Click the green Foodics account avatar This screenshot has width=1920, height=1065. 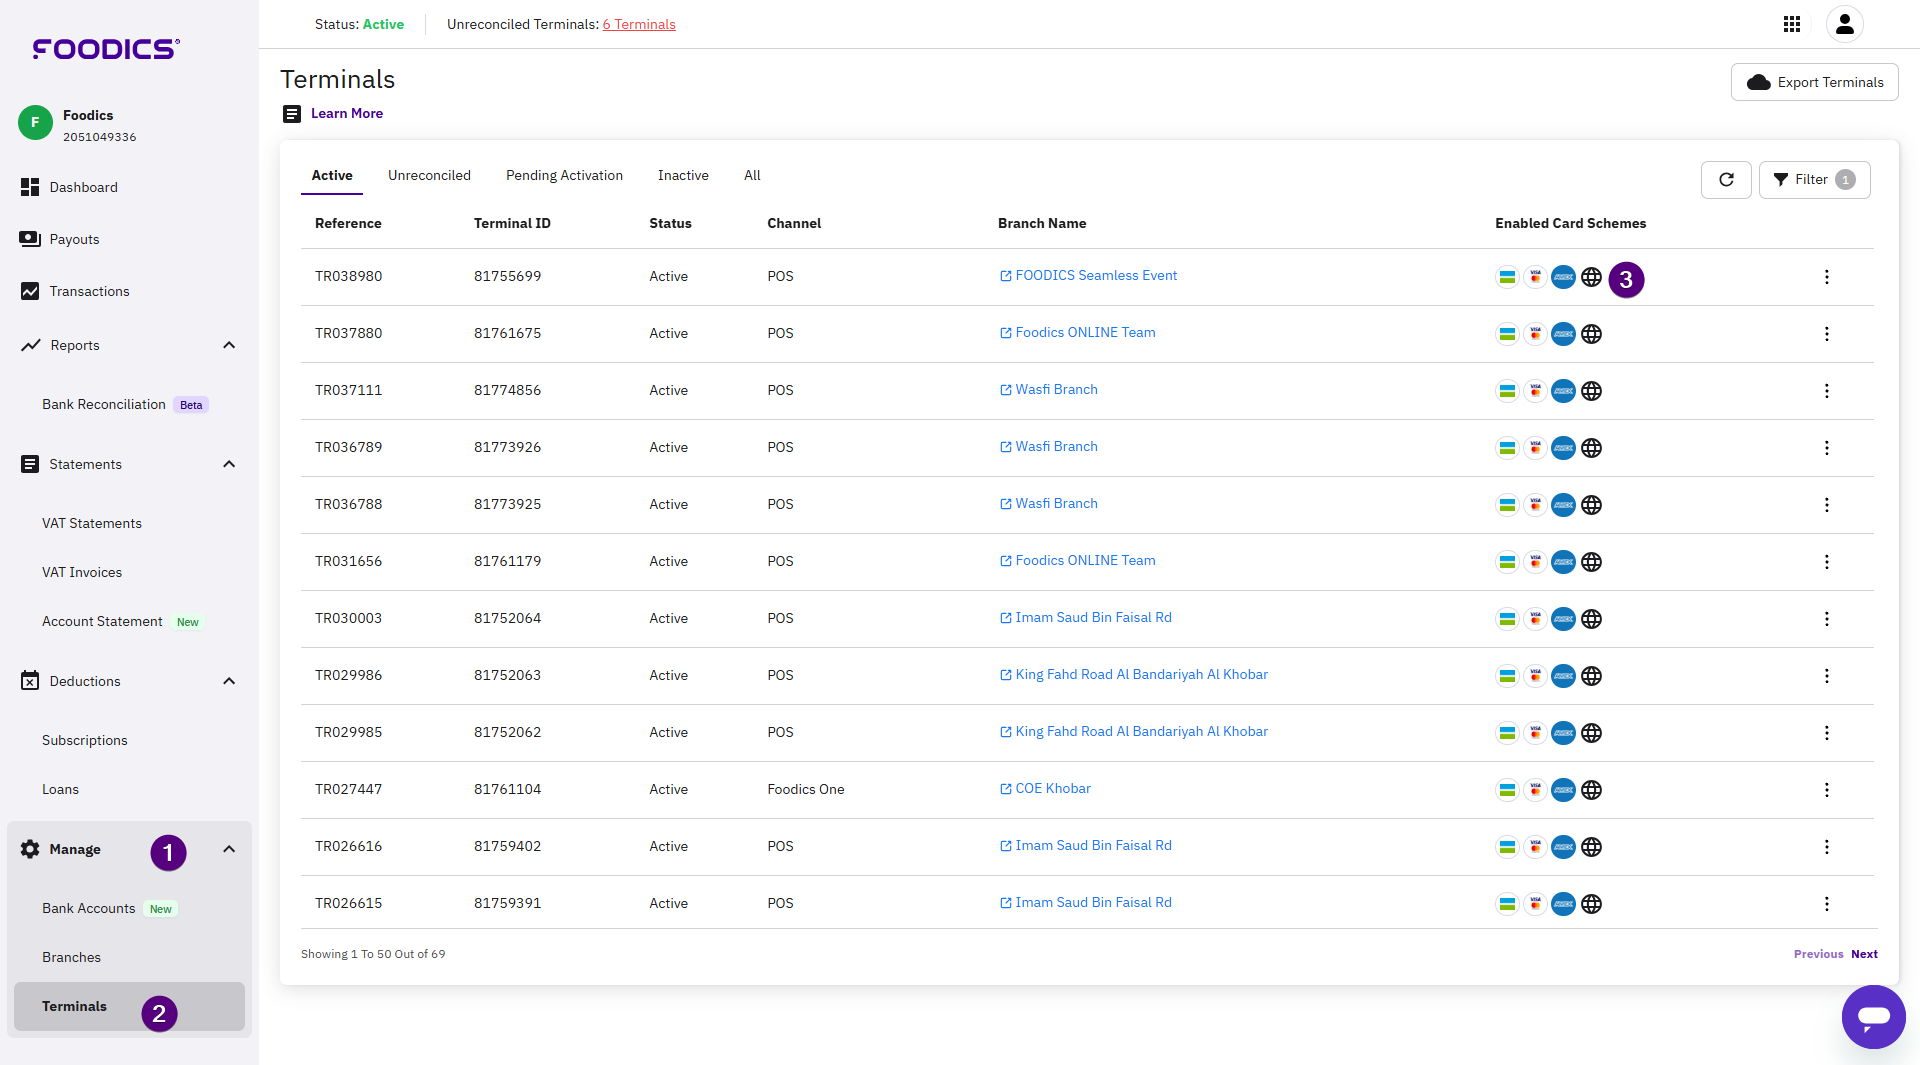pyautogui.click(x=35, y=123)
